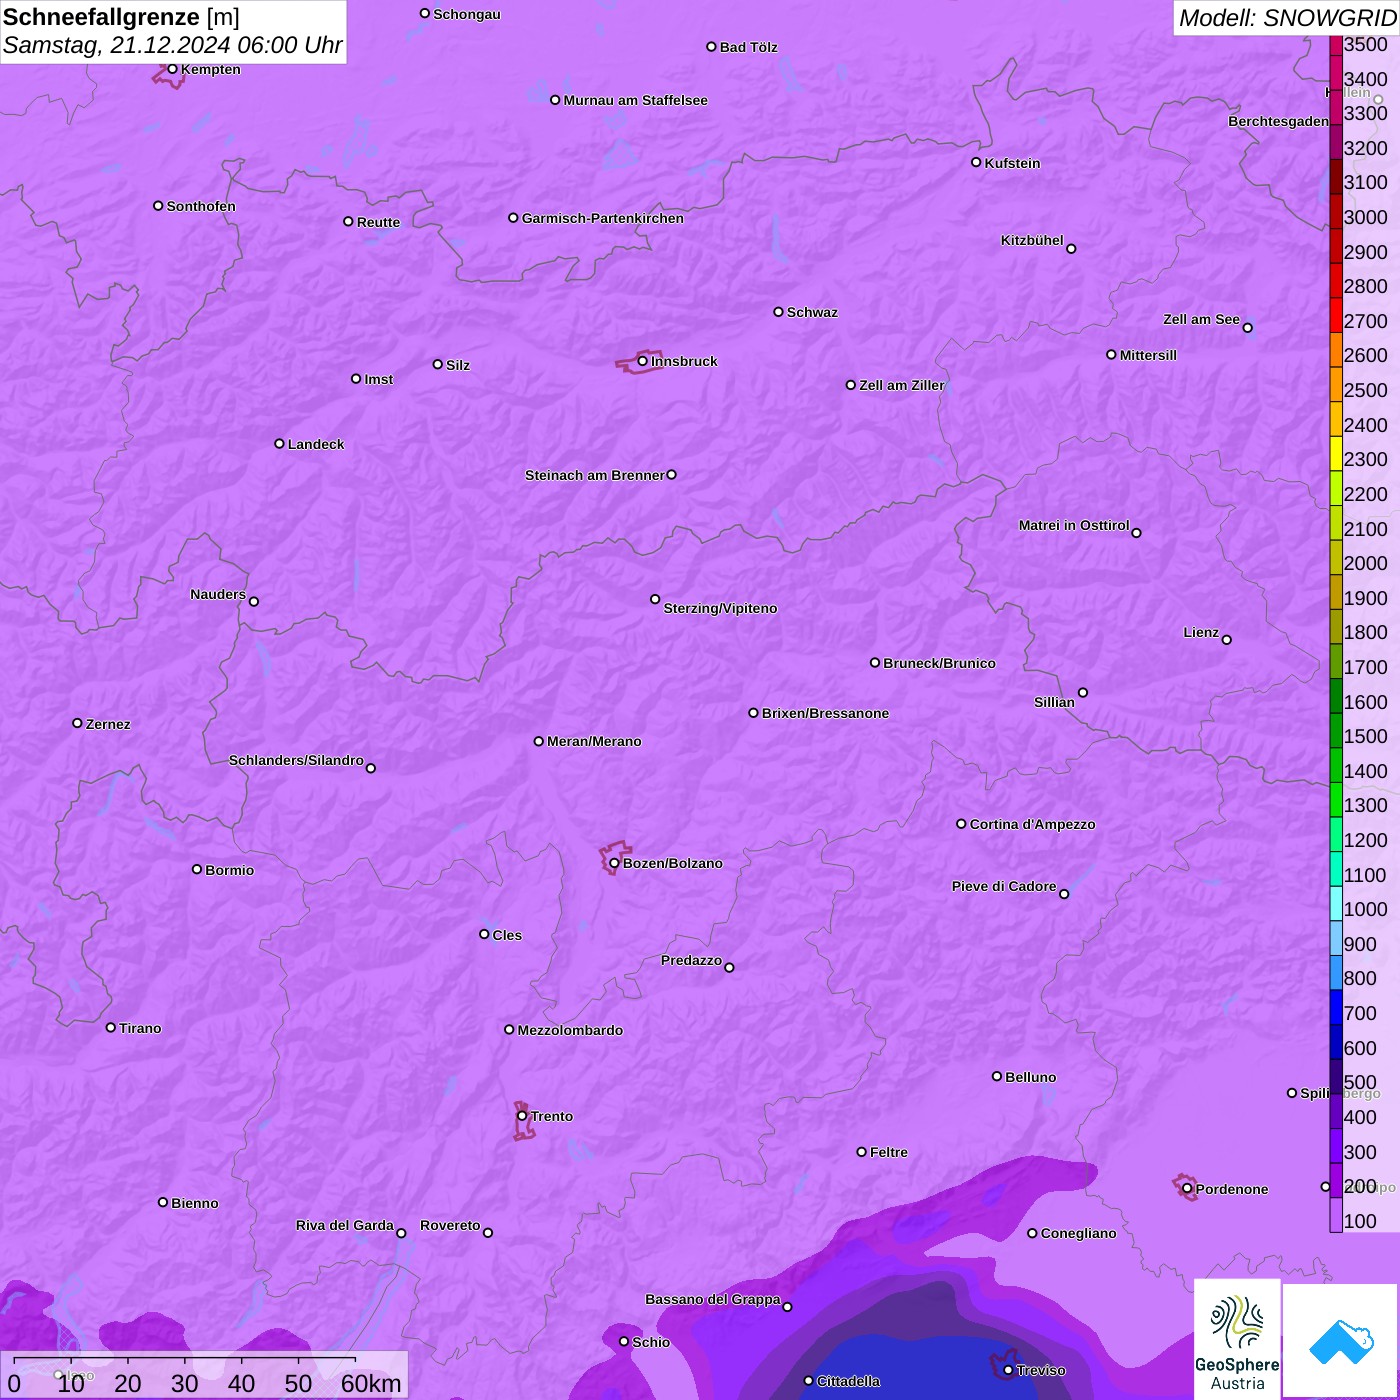Click the Kitzbühel label
Image resolution: width=1400 pixels, height=1400 pixels.
click(x=1032, y=240)
